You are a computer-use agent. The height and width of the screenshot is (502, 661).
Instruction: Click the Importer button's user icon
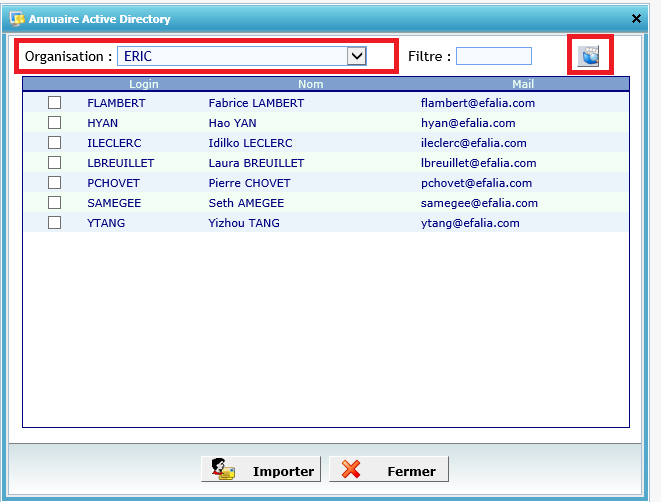pyautogui.click(x=223, y=470)
